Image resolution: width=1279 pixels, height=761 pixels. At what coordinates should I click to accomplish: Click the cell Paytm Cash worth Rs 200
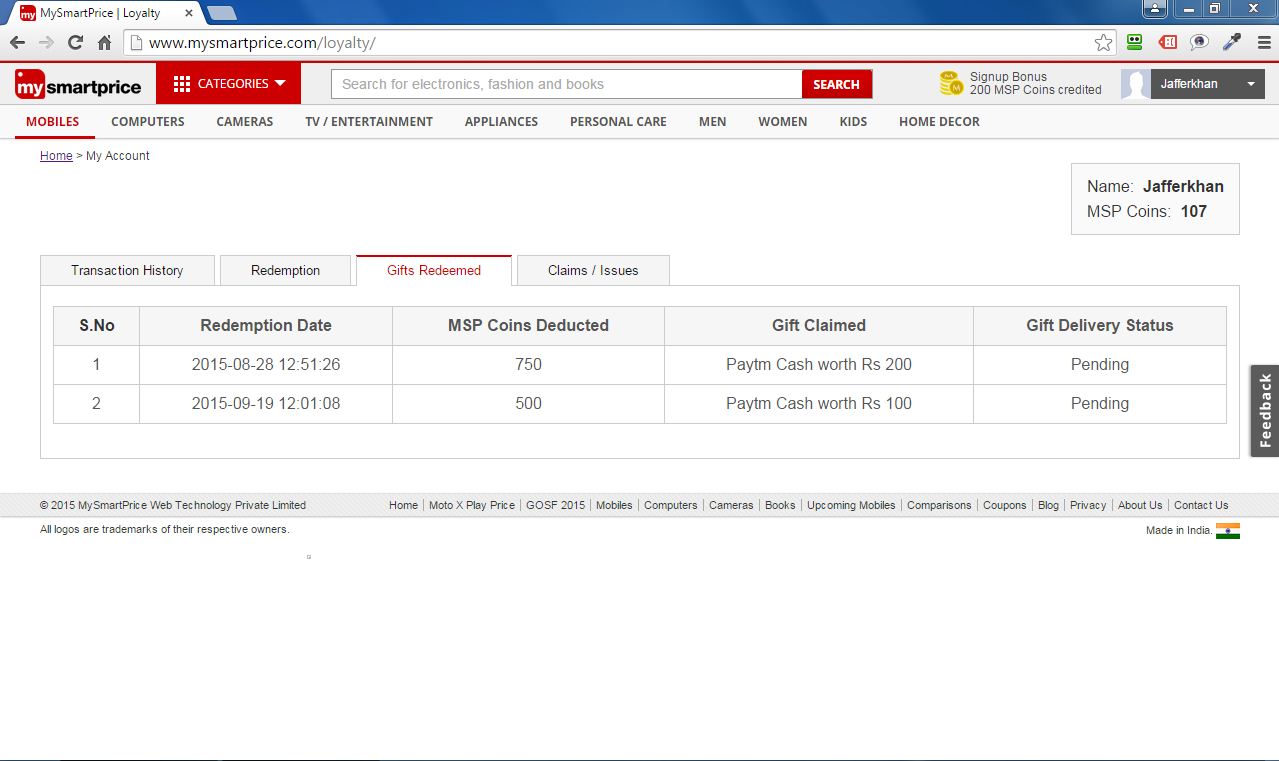coord(819,364)
